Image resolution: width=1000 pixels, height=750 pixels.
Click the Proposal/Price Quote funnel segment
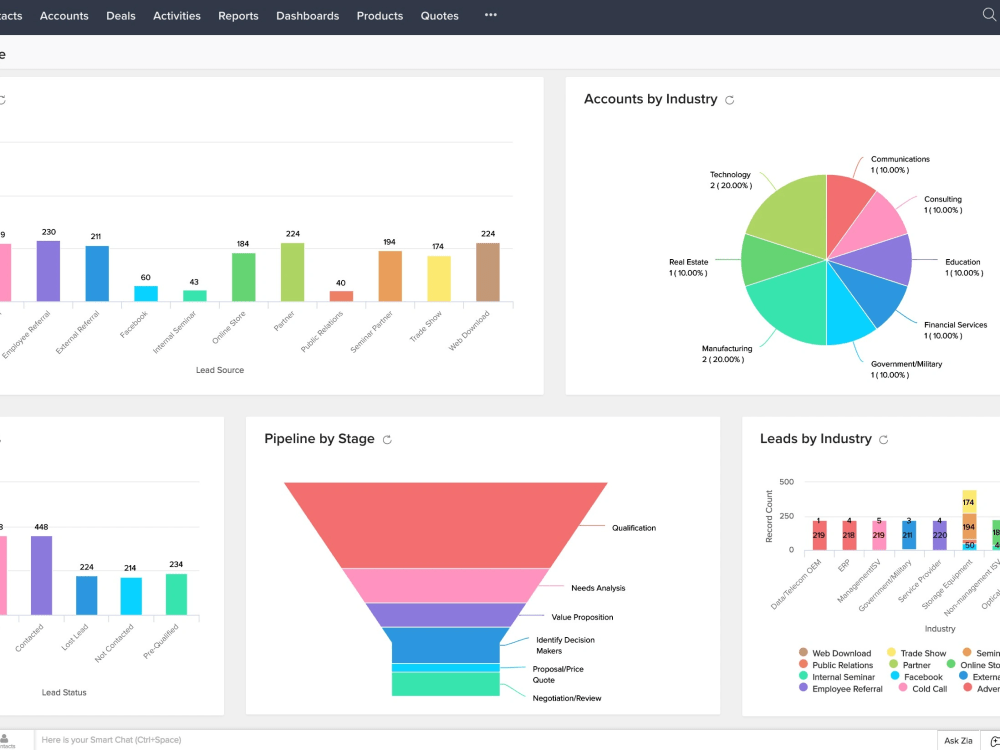point(445,668)
